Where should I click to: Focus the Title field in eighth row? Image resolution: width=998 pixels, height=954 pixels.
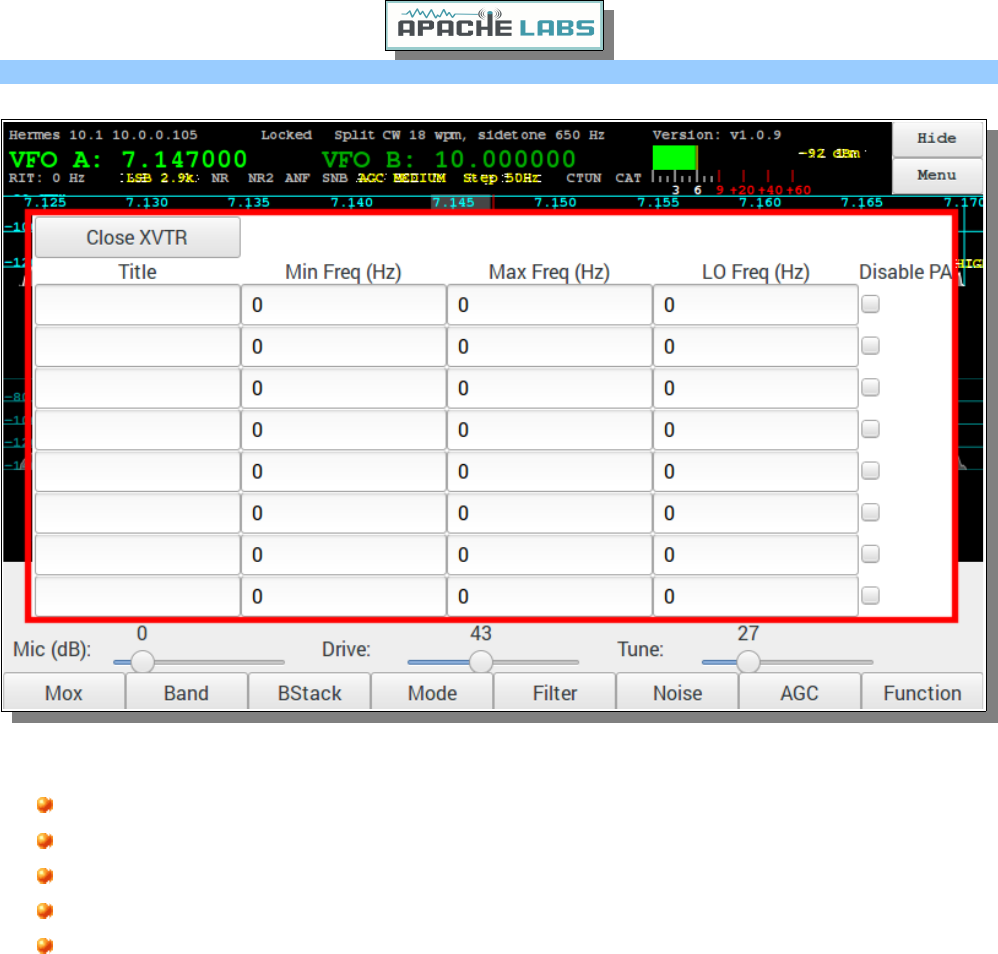point(137,596)
